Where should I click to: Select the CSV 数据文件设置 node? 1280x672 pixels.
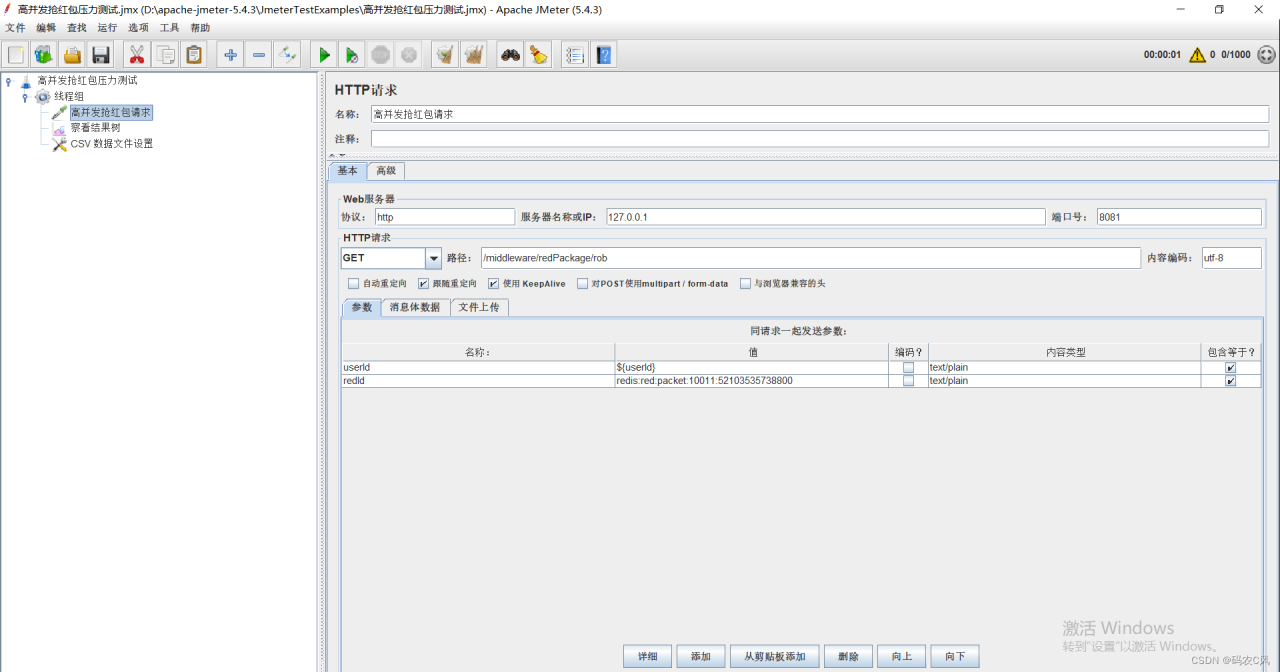point(112,144)
